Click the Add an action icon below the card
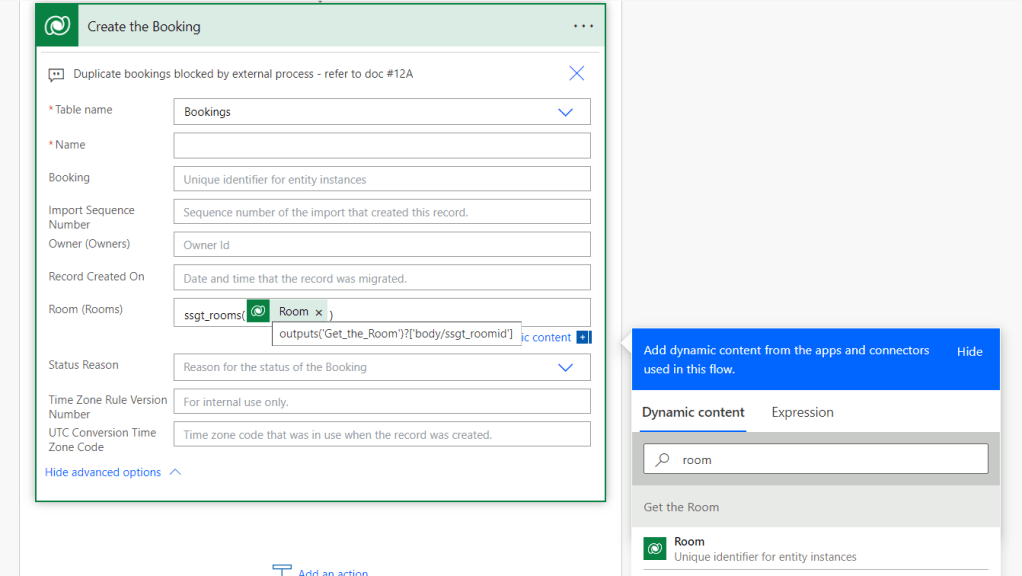 [282, 571]
